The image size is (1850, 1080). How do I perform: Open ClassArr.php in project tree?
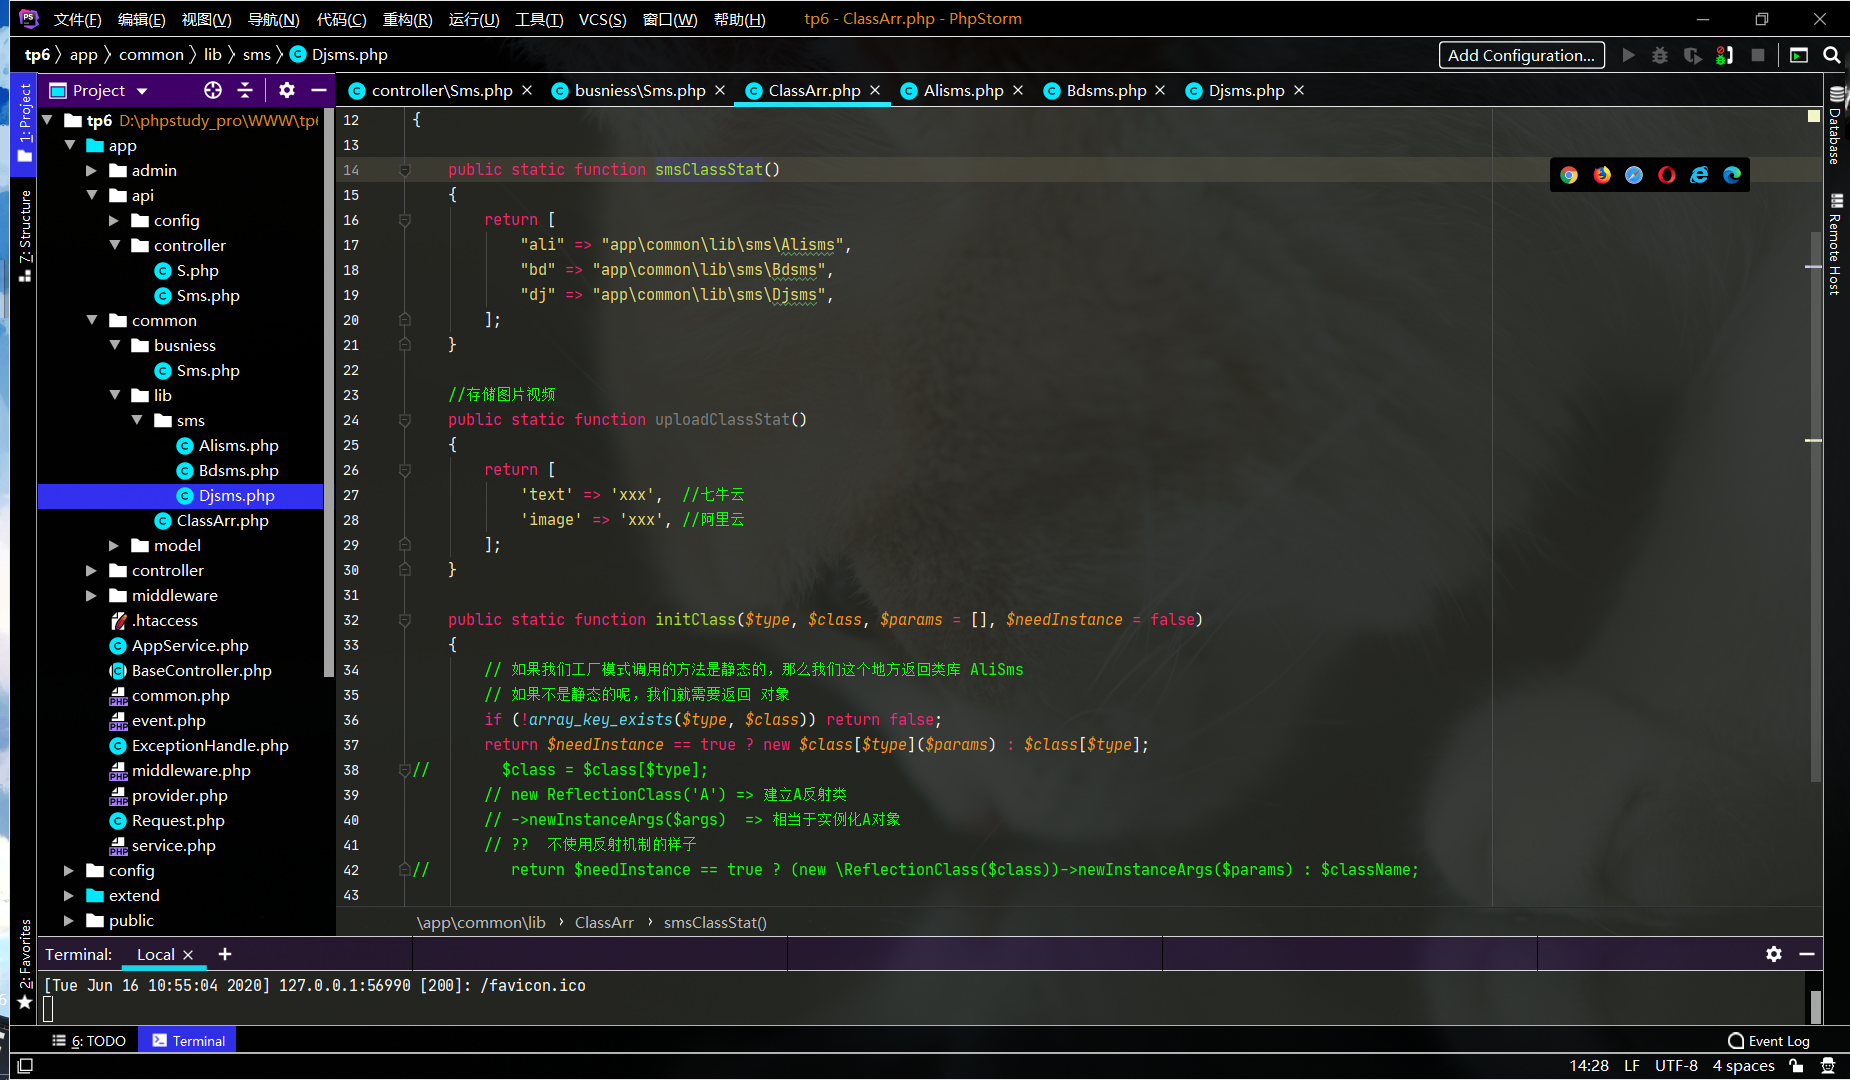(x=222, y=521)
